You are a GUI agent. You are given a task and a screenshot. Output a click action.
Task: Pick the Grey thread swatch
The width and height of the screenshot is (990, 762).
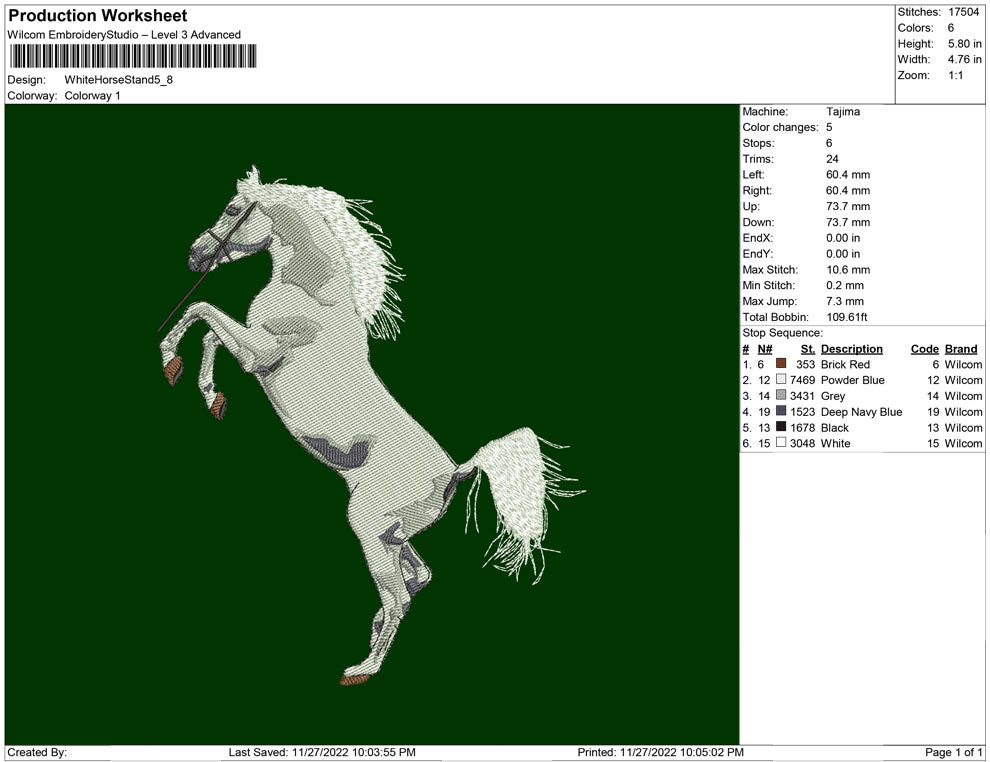pos(781,396)
